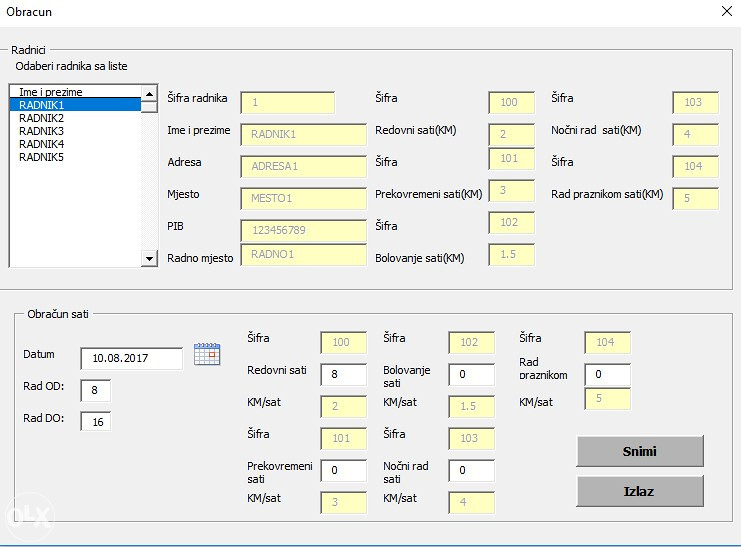The width and height of the screenshot is (741, 547).
Task: Click the Rad praznikom hours input
Action: pyautogui.click(x=607, y=374)
